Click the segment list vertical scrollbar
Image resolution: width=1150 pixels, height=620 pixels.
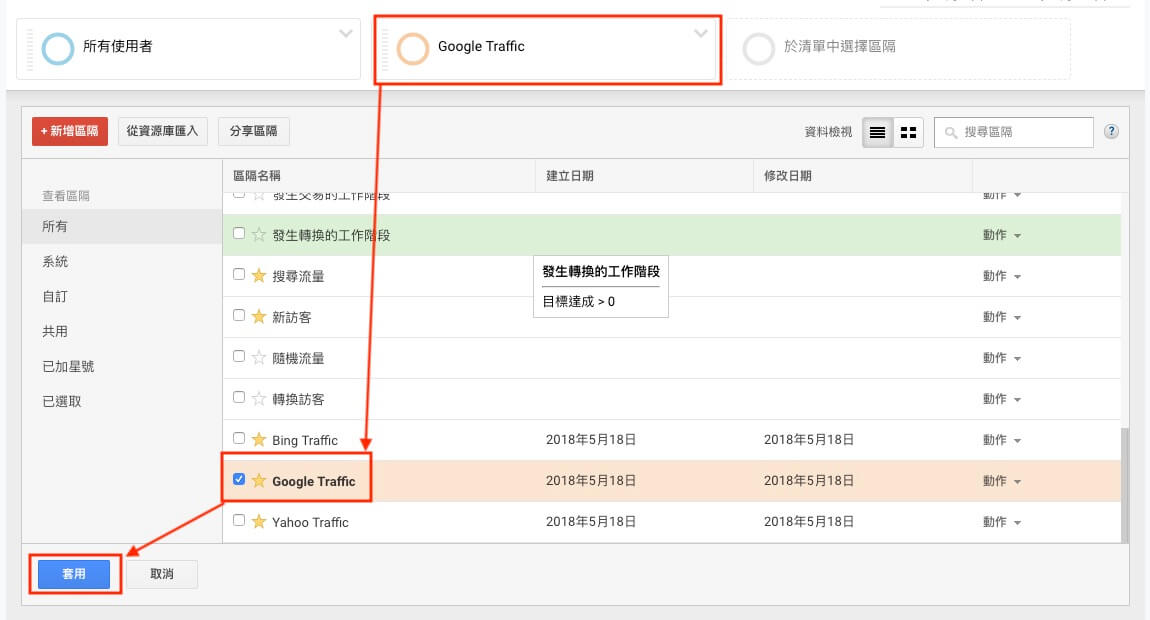pos(1125,485)
